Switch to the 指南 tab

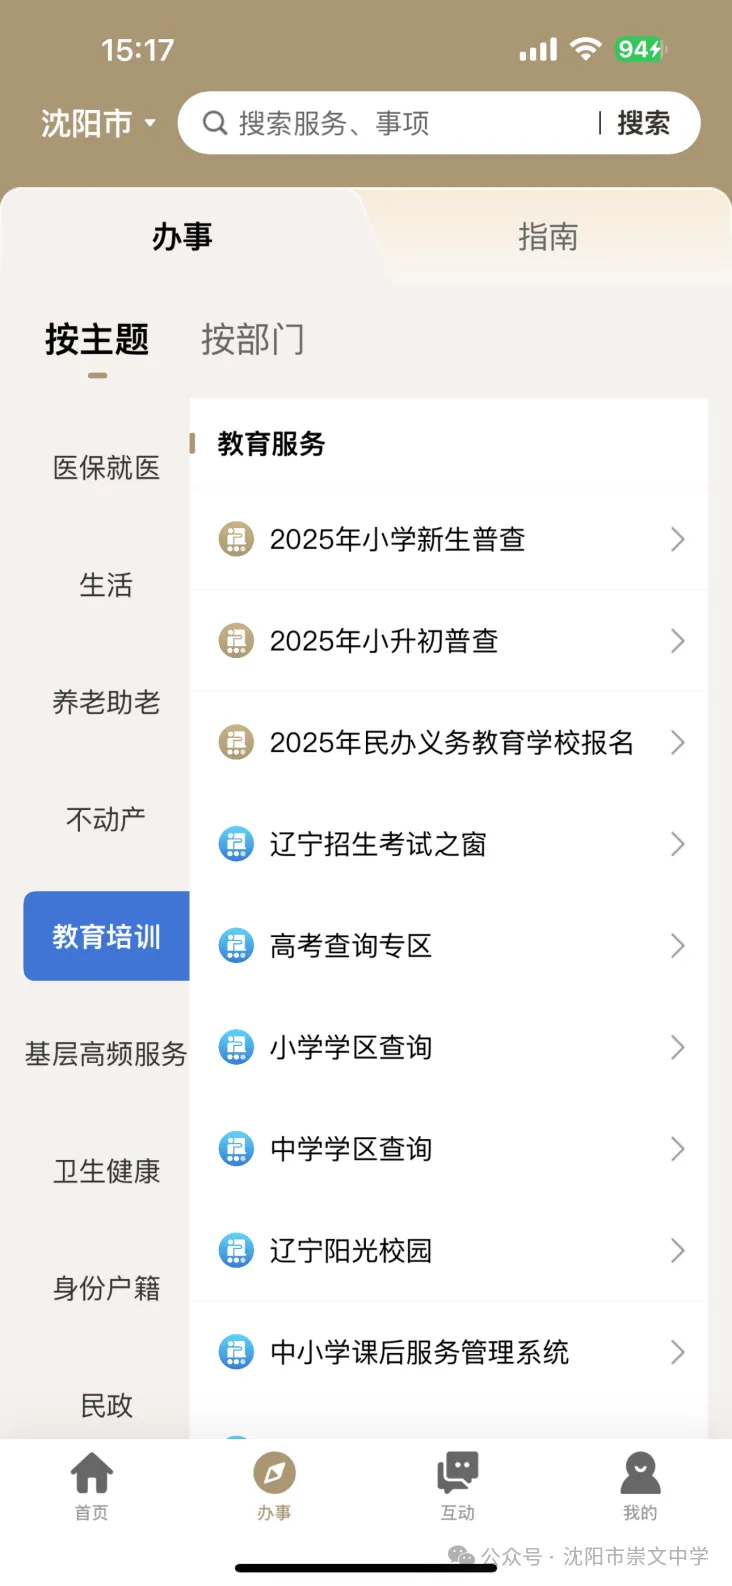click(547, 237)
